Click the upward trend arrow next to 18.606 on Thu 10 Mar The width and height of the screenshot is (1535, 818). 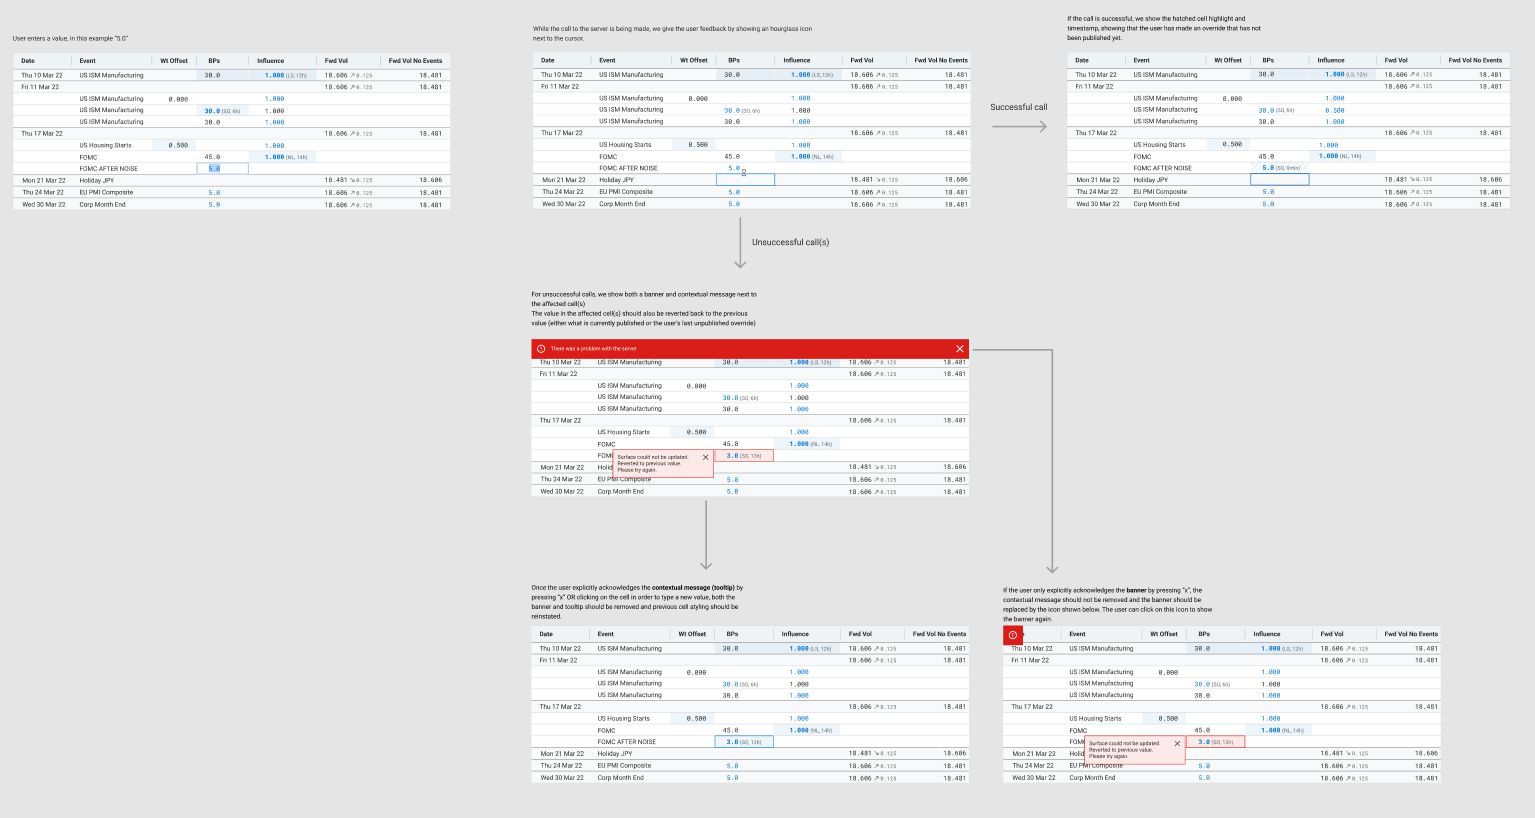pyautogui.click(x=353, y=76)
